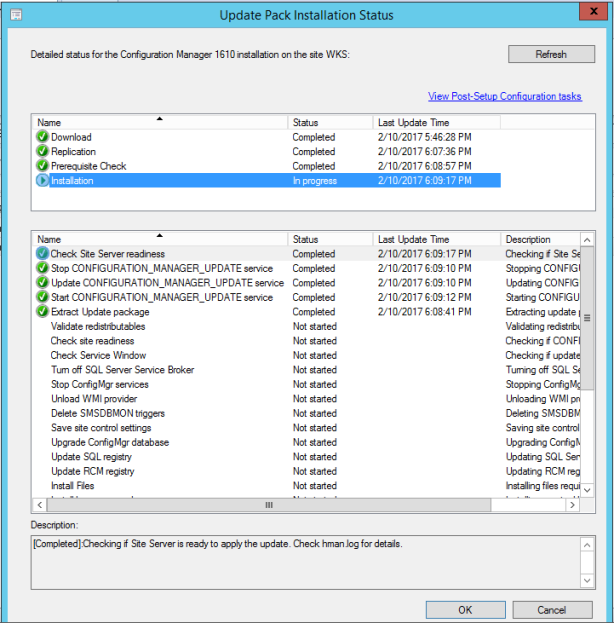Click the 2/10/2017 6:07:36 PM timestamp

(424, 151)
